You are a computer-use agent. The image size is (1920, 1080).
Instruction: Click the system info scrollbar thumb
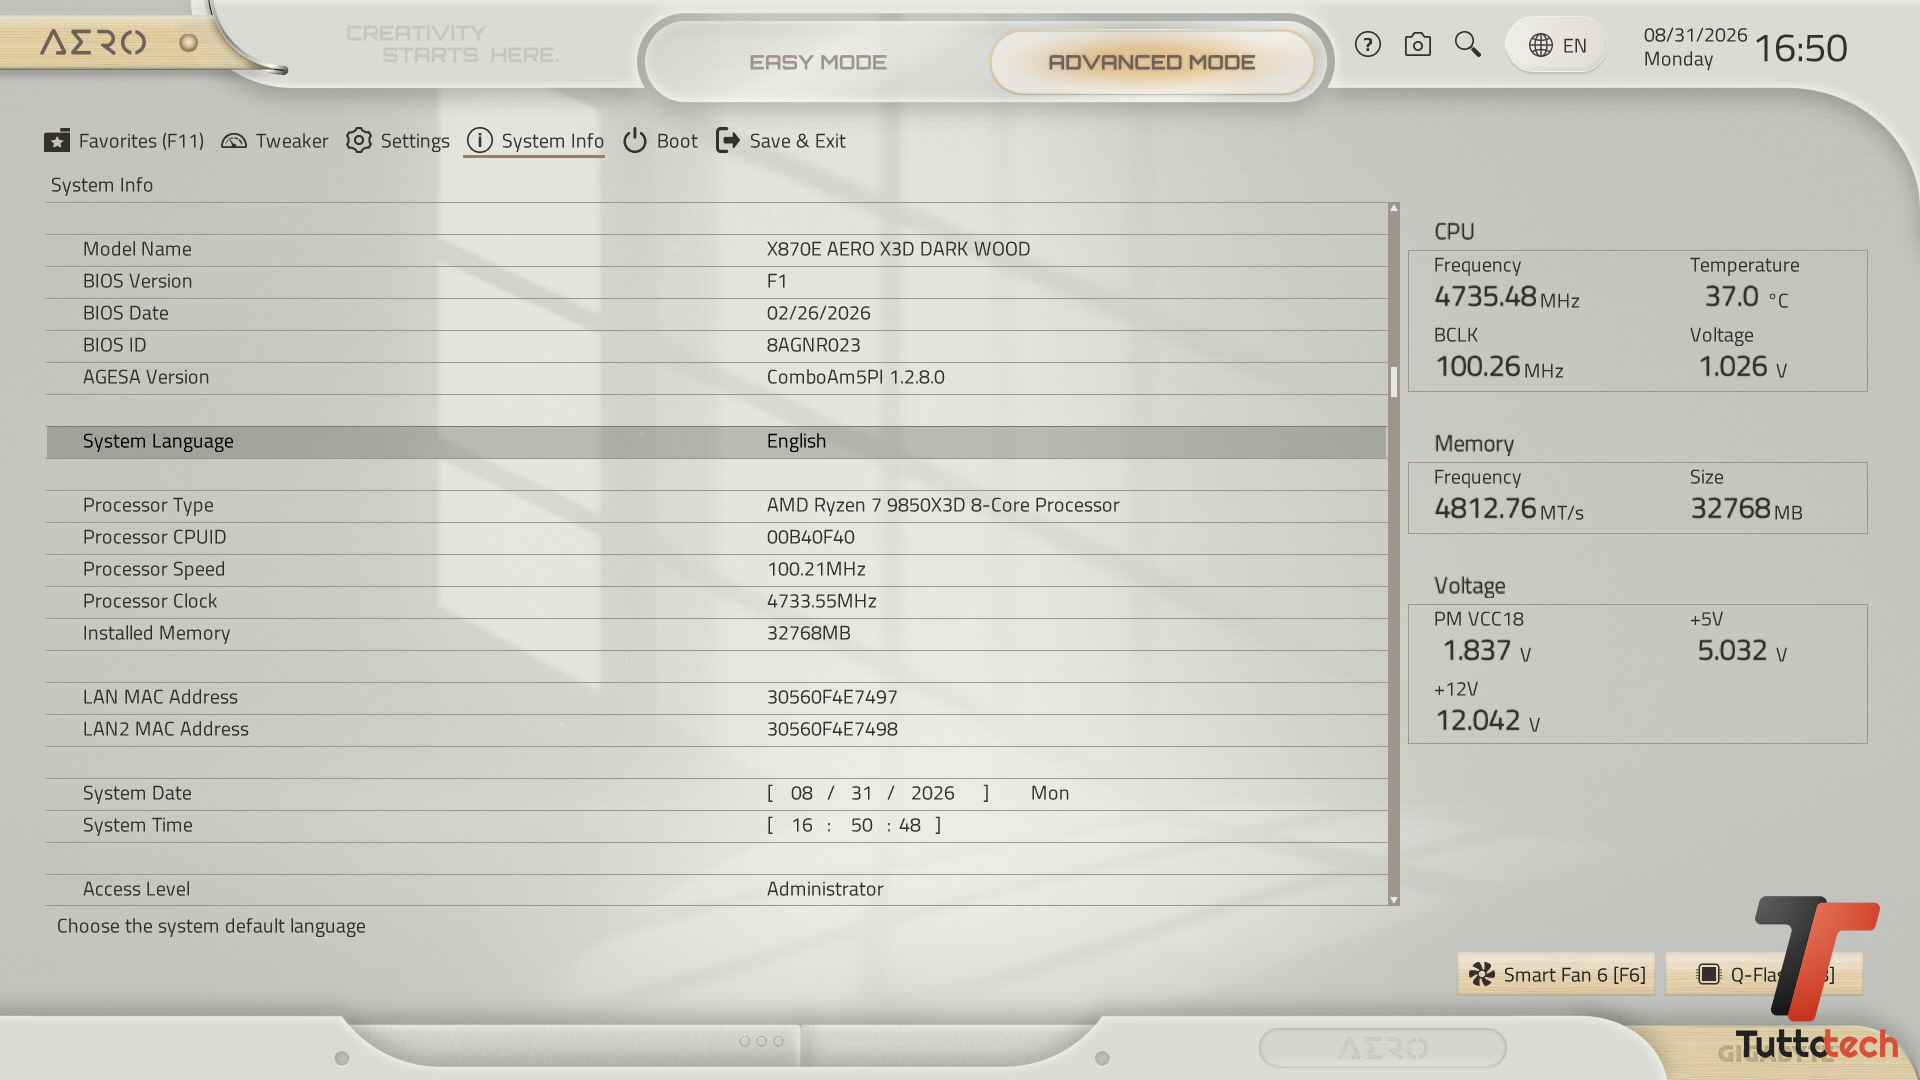[1393, 382]
